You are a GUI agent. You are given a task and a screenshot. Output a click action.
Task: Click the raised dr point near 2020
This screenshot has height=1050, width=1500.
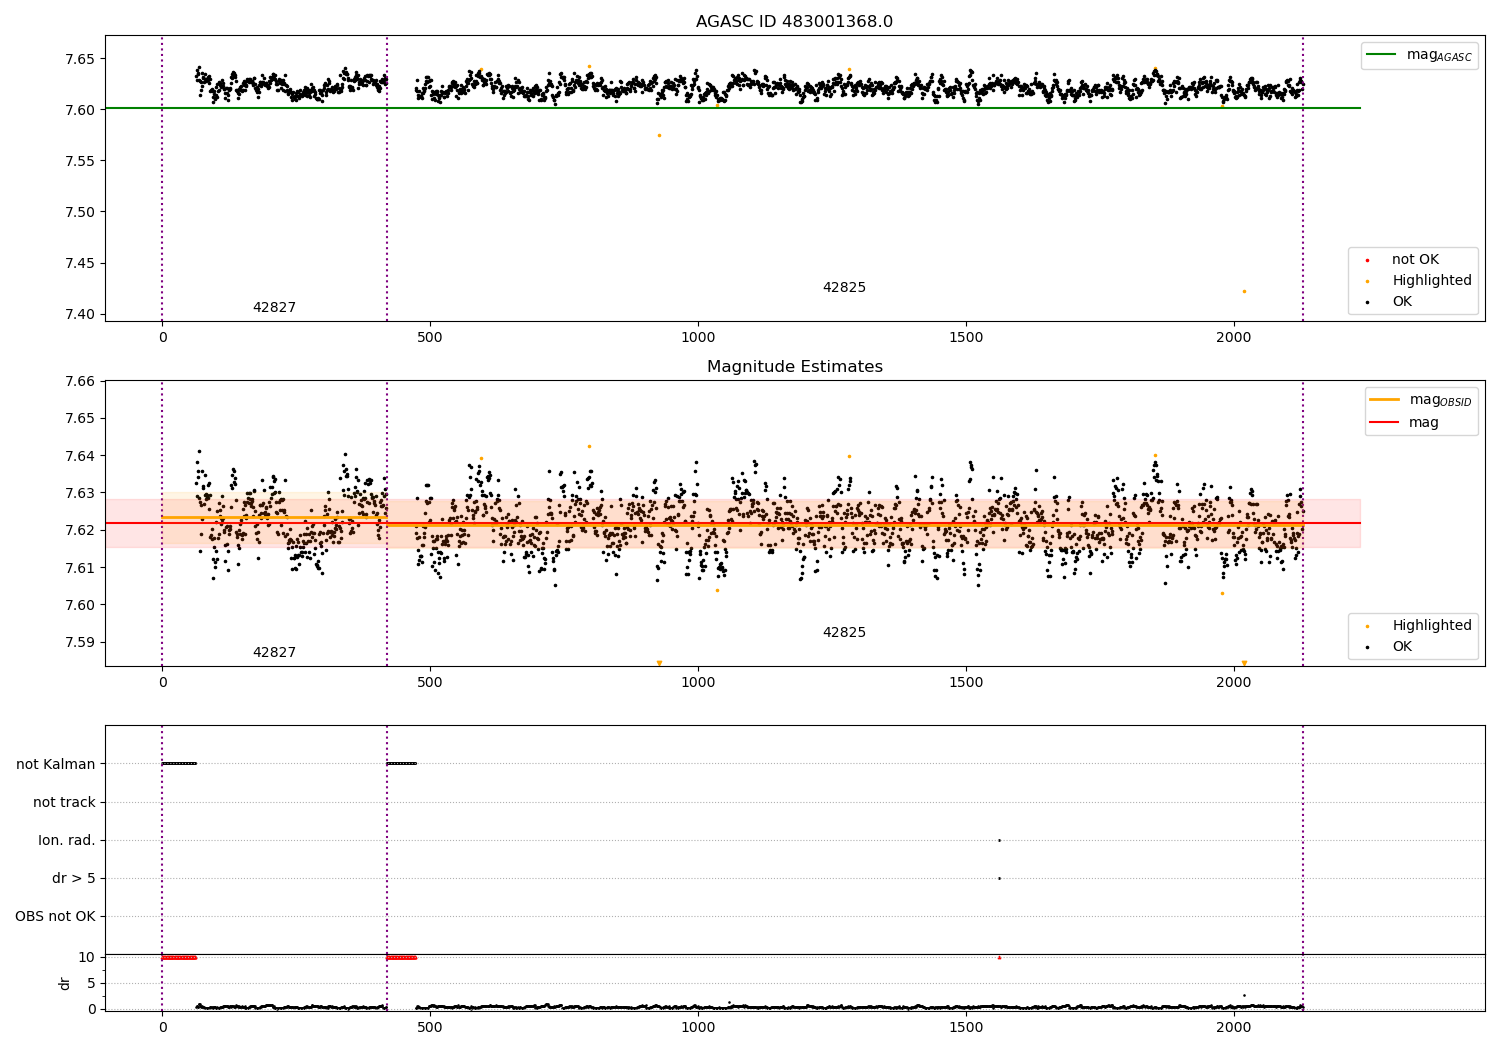pos(1244,995)
